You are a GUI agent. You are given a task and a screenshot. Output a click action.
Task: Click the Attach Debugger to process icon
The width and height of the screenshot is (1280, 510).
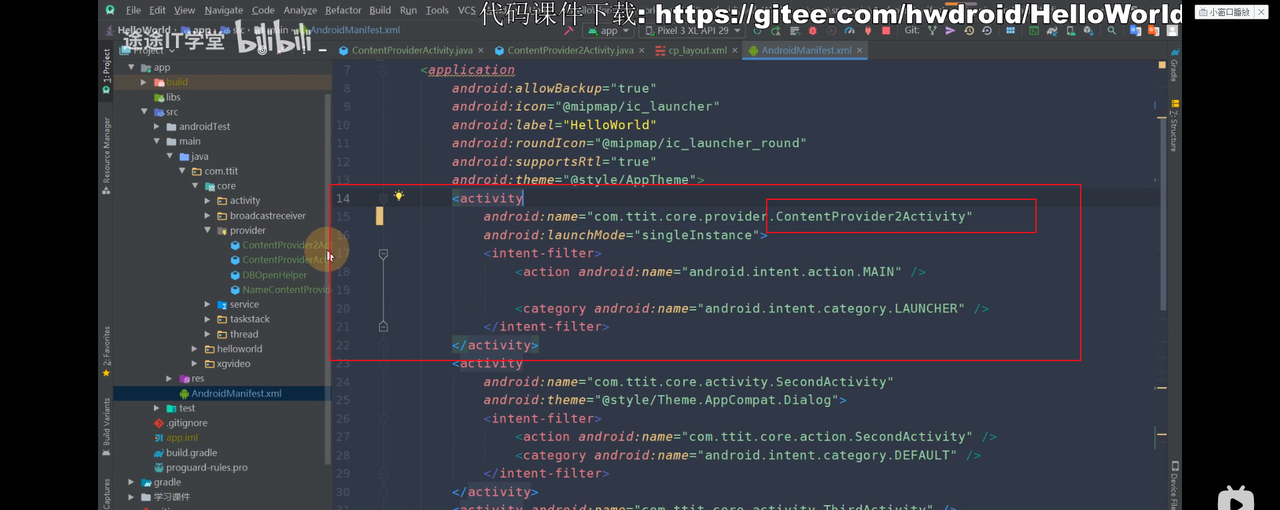click(x=867, y=31)
